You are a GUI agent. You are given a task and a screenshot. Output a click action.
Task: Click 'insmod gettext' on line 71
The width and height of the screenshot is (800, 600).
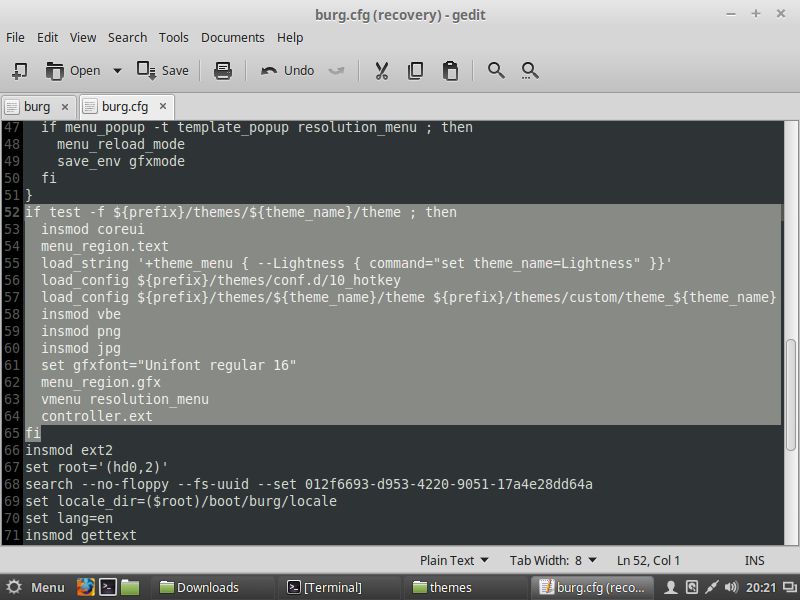(x=81, y=535)
